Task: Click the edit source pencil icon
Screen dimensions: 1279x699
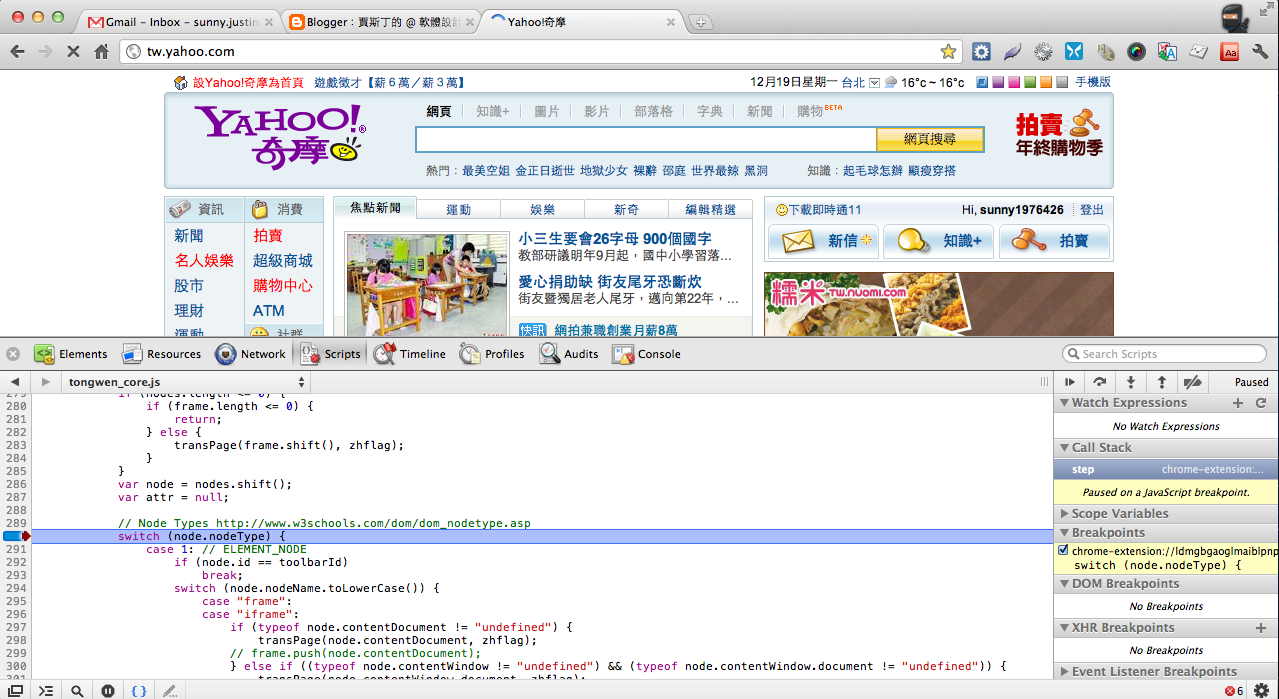Action: point(170,690)
